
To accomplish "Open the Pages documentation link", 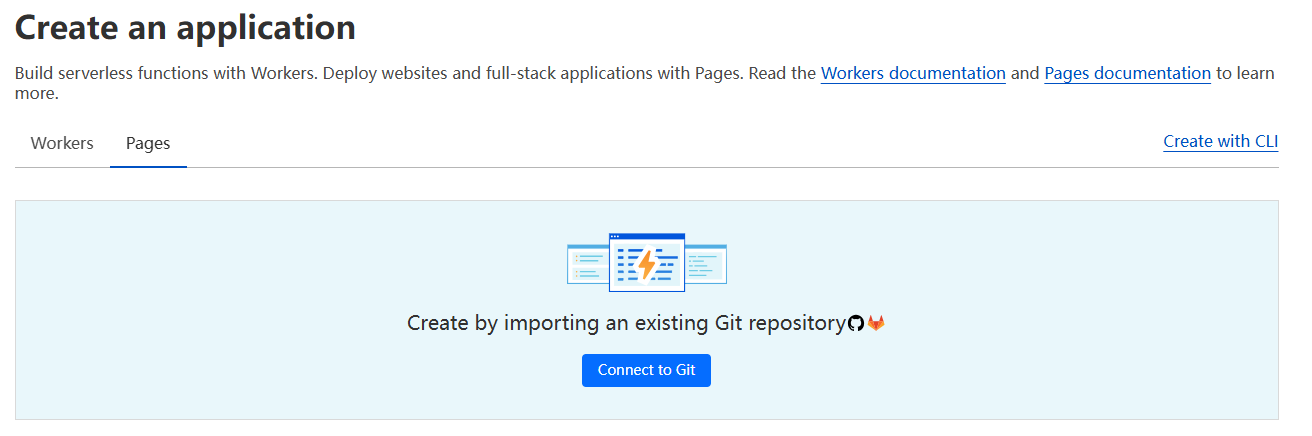I will pos(1127,73).
